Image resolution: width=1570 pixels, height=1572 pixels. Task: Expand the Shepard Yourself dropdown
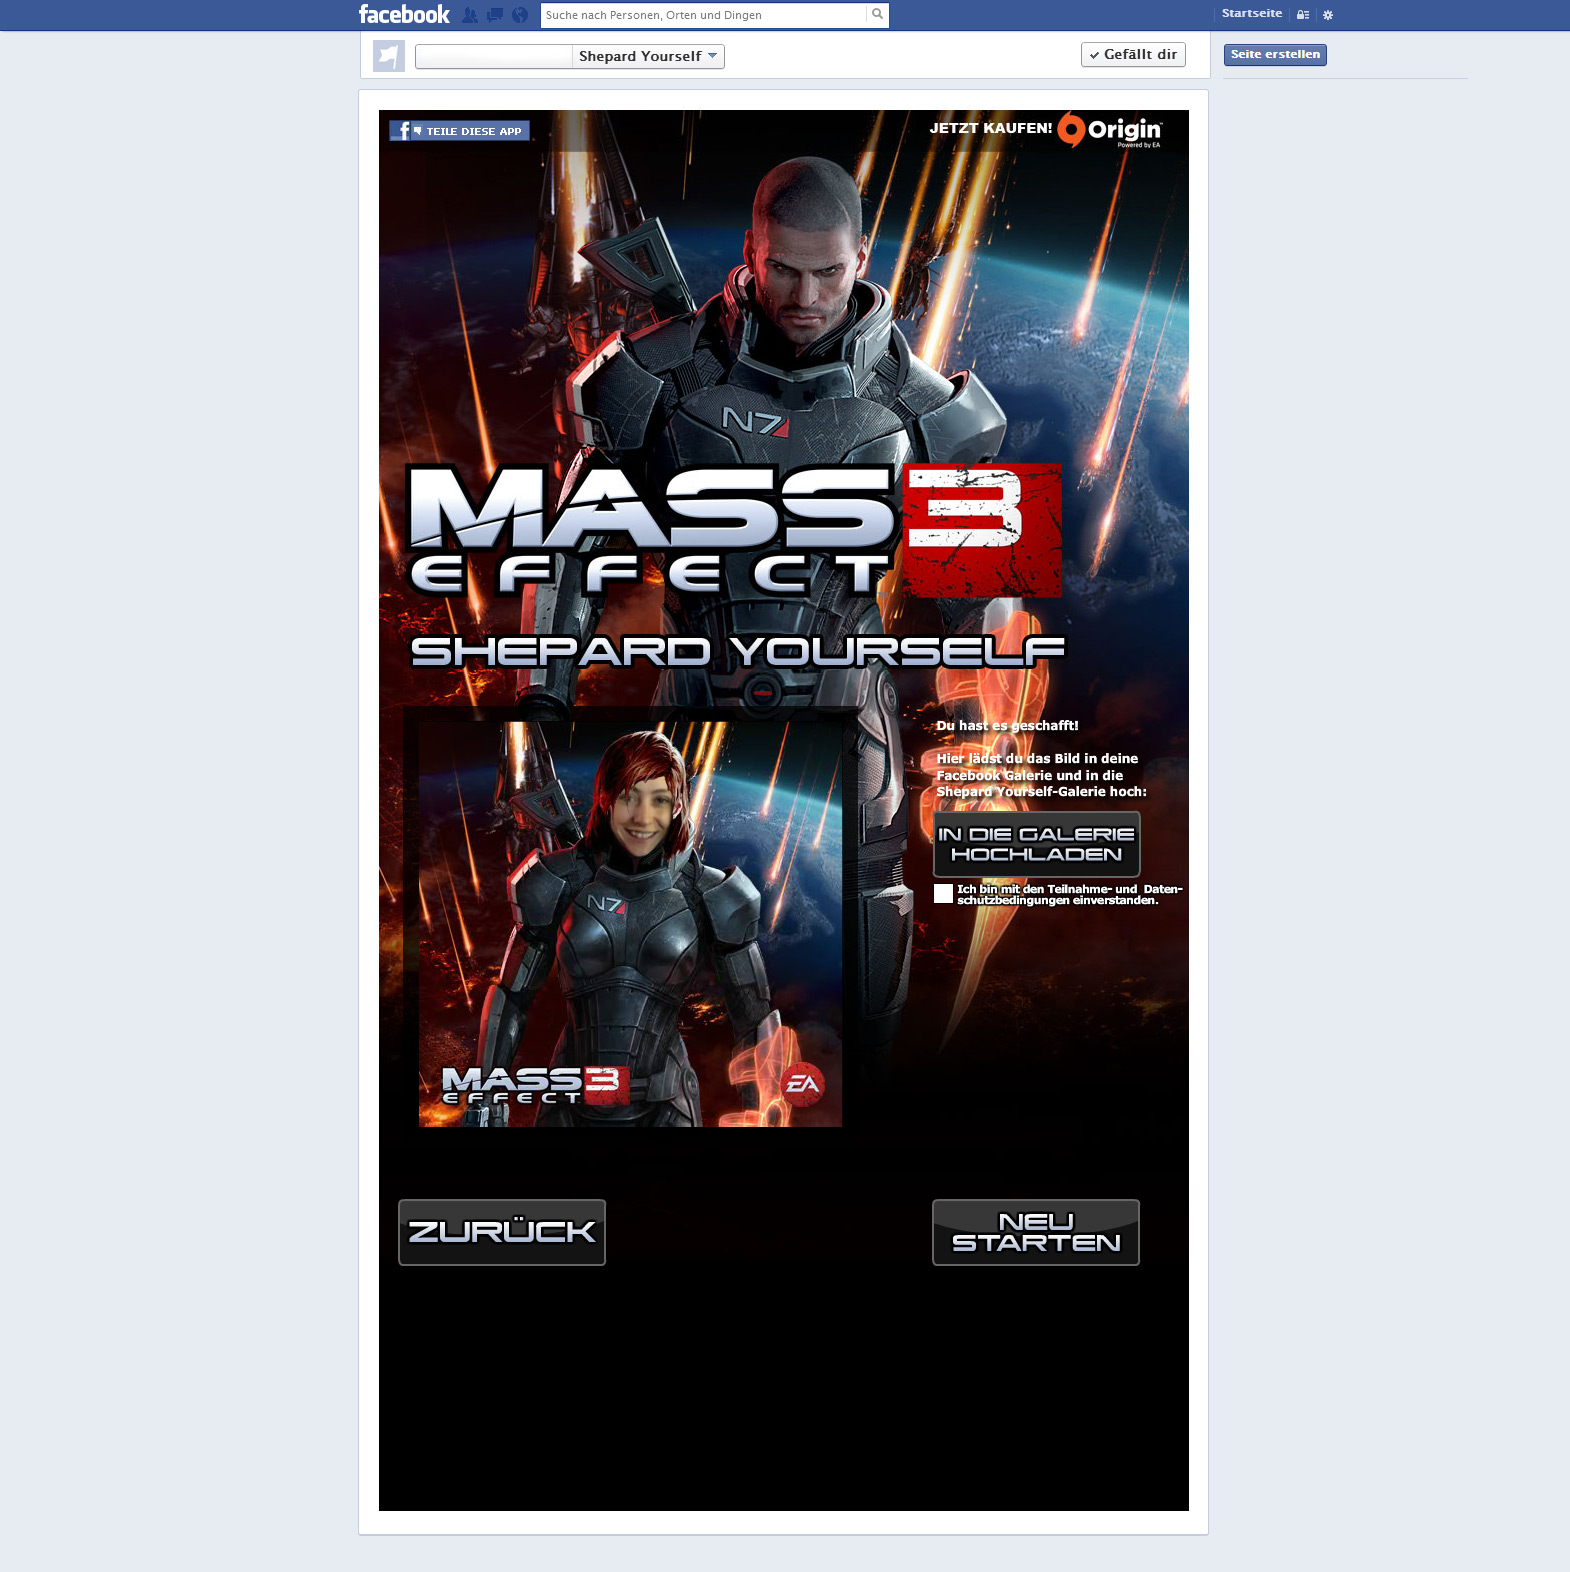coord(648,57)
